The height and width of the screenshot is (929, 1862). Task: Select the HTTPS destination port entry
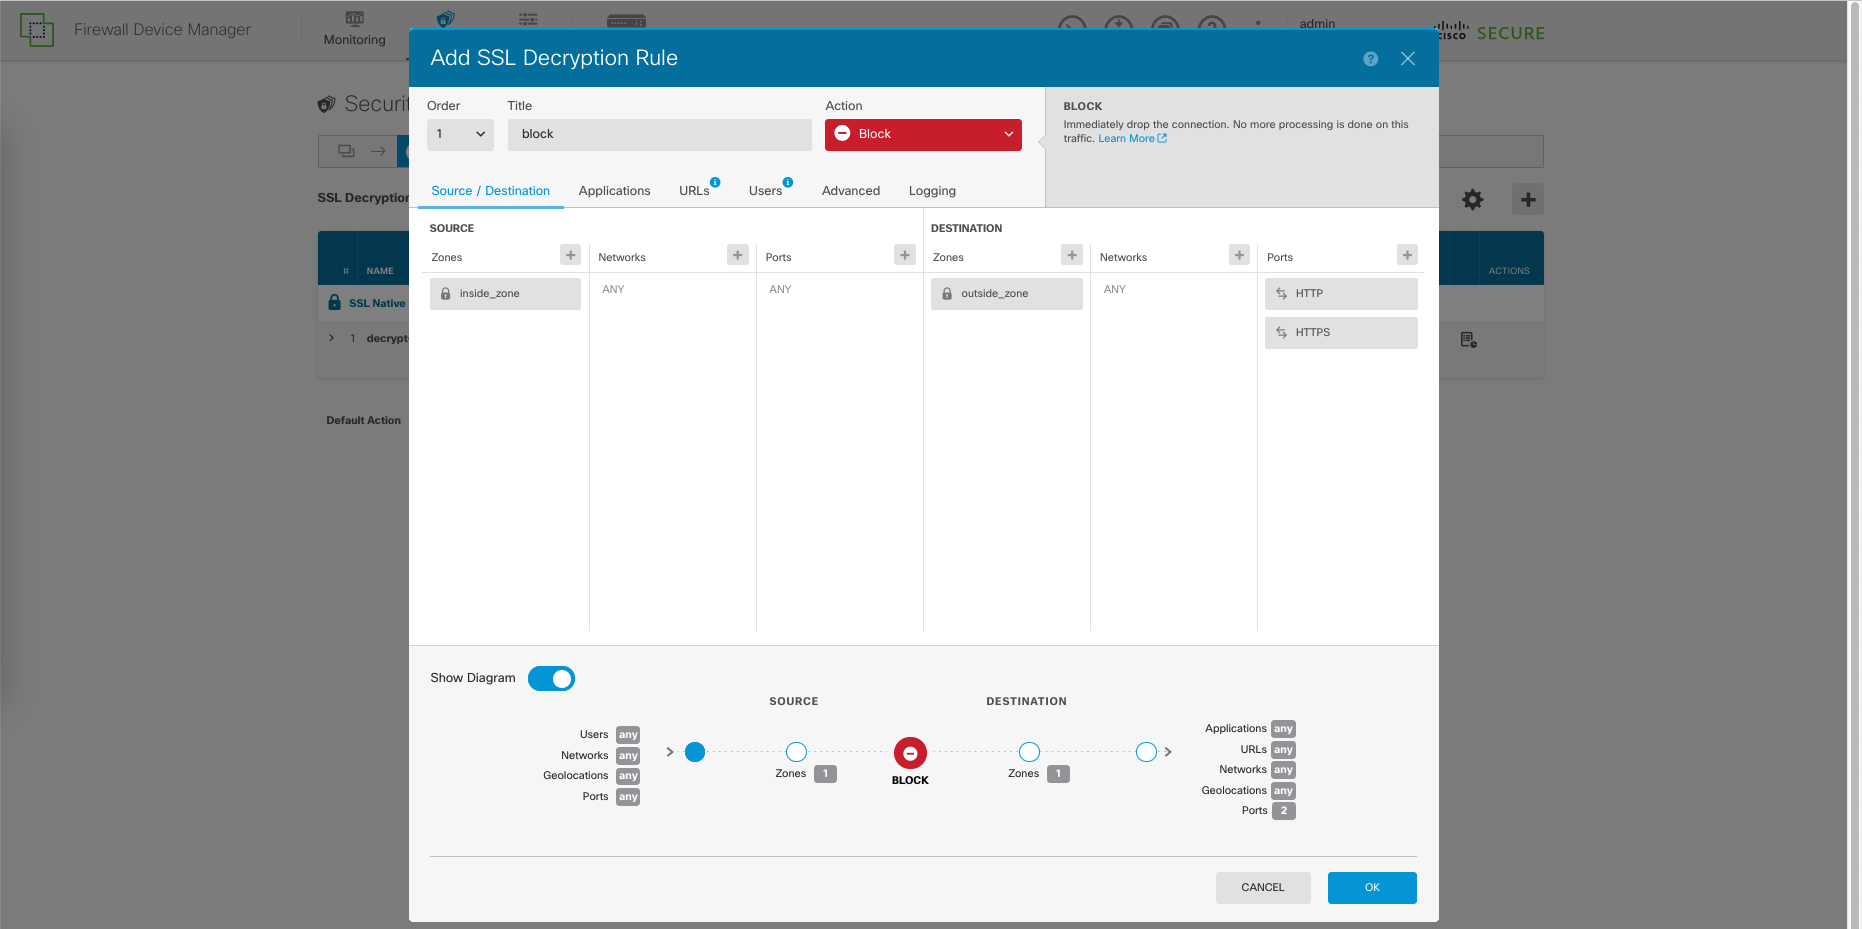coord(1340,333)
